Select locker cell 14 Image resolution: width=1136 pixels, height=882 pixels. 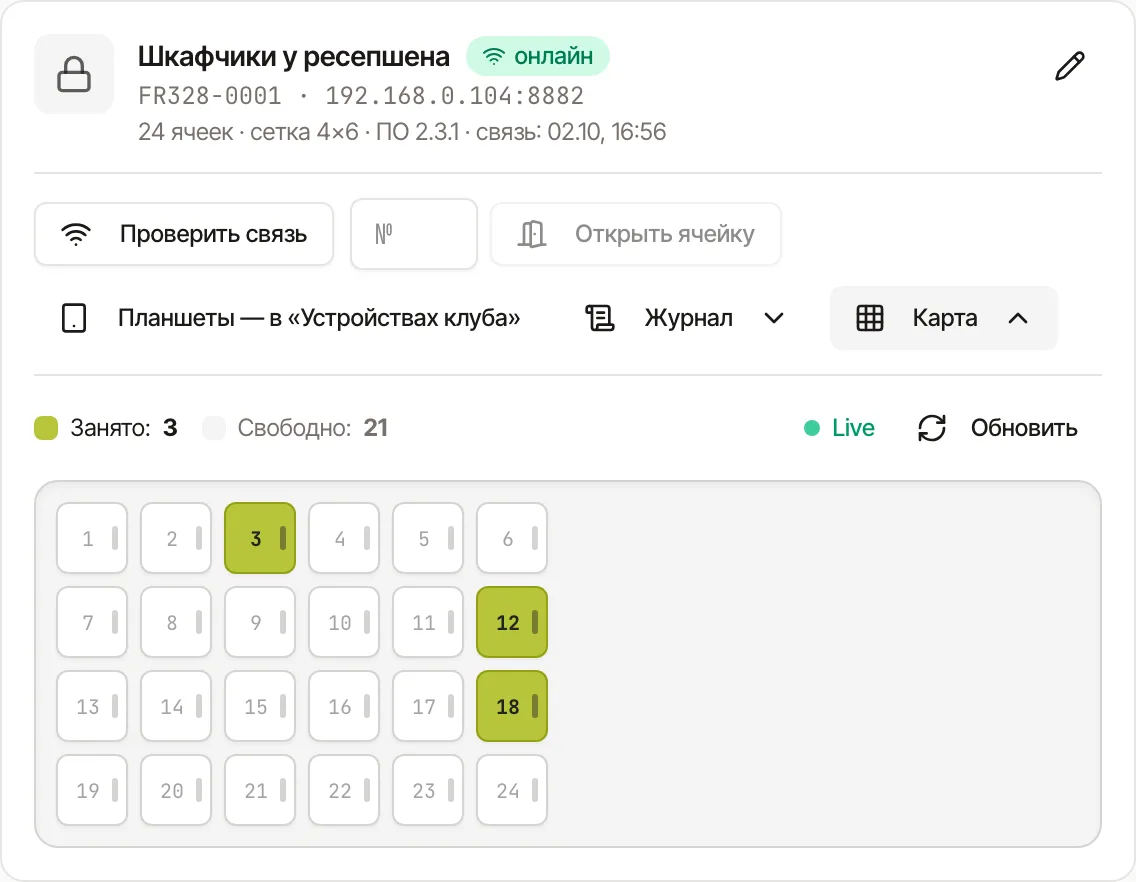click(176, 707)
